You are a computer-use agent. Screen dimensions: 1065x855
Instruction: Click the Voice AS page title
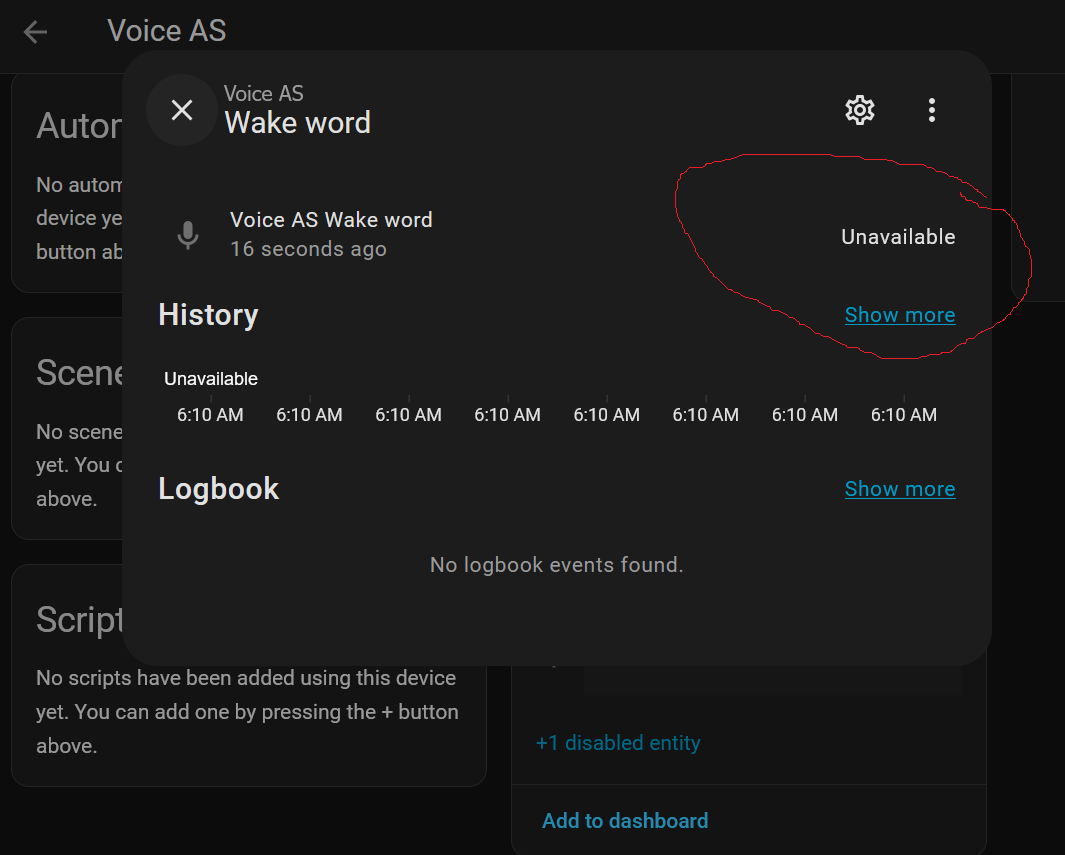pyautogui.click(x=167, y=31)
